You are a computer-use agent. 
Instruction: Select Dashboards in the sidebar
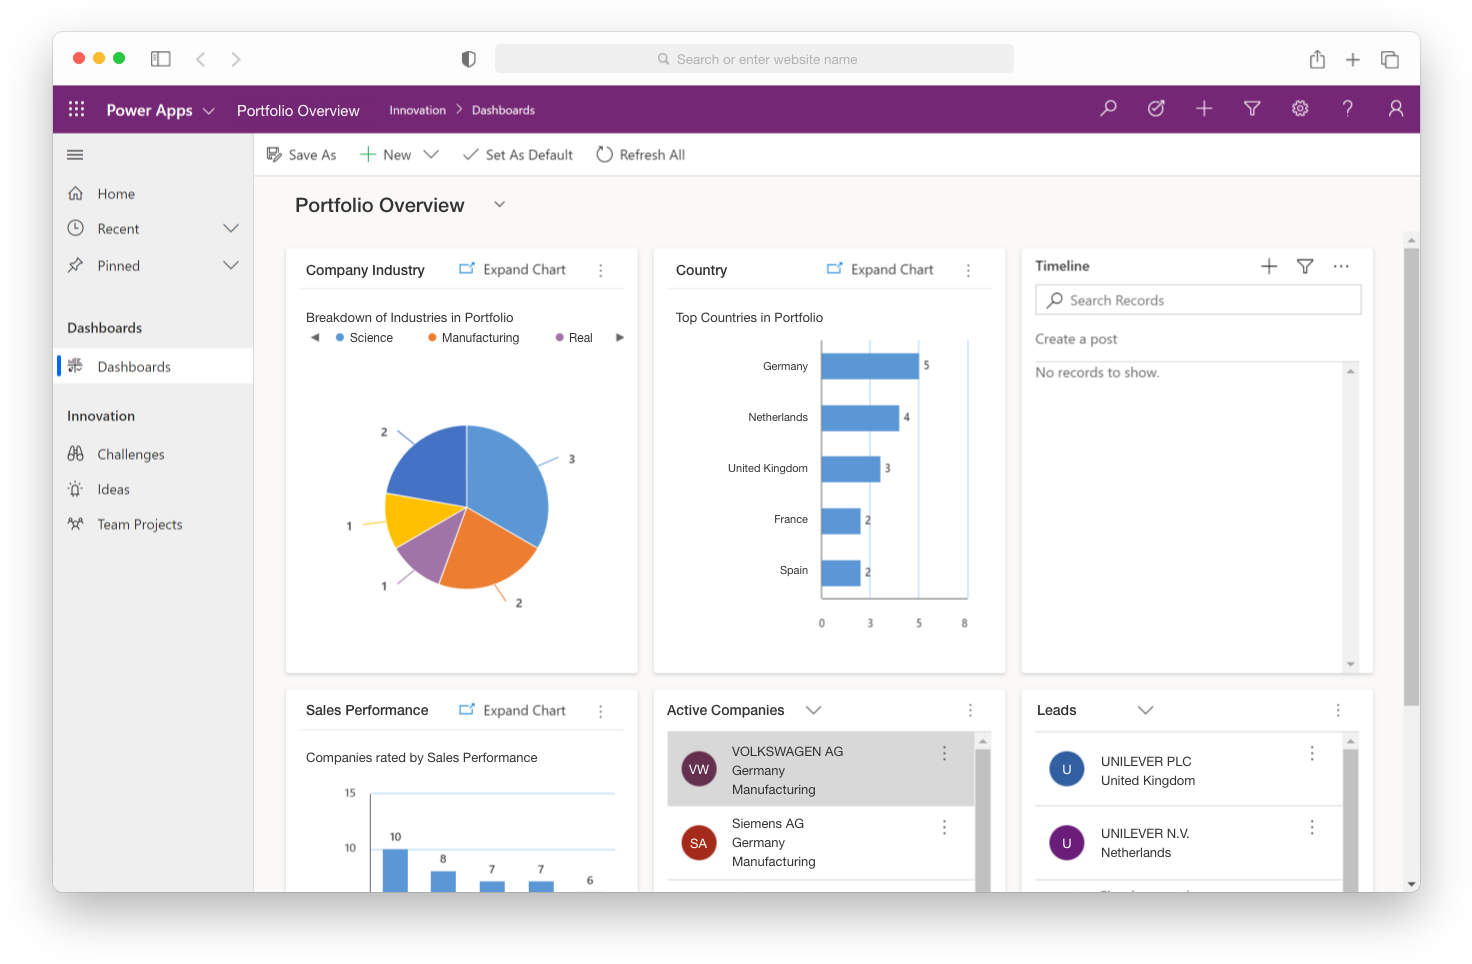(x=155, y=366)
